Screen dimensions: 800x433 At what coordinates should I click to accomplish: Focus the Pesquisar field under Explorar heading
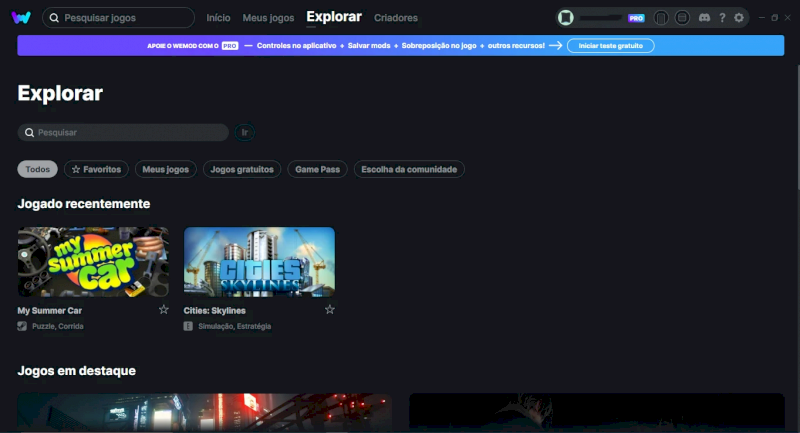pos(123,133)
